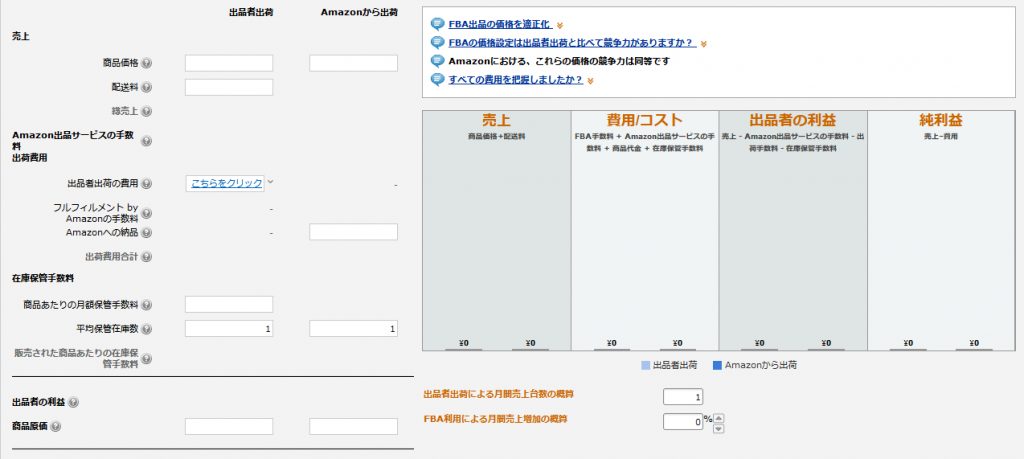This screenshot has width=1024, height=459.
Task: Click the 出品者の利益 chart heading
Action: click(x=793, y=120)
